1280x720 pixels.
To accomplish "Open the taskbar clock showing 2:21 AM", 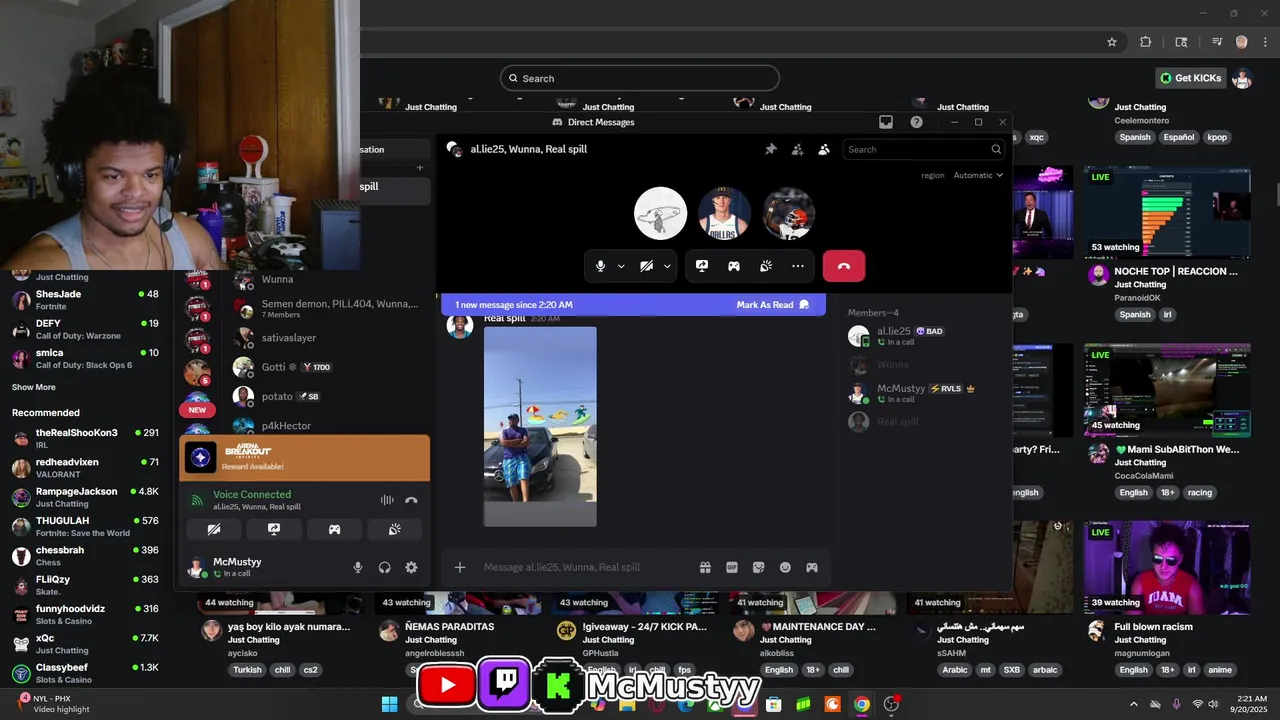I will click(1251, 704).
